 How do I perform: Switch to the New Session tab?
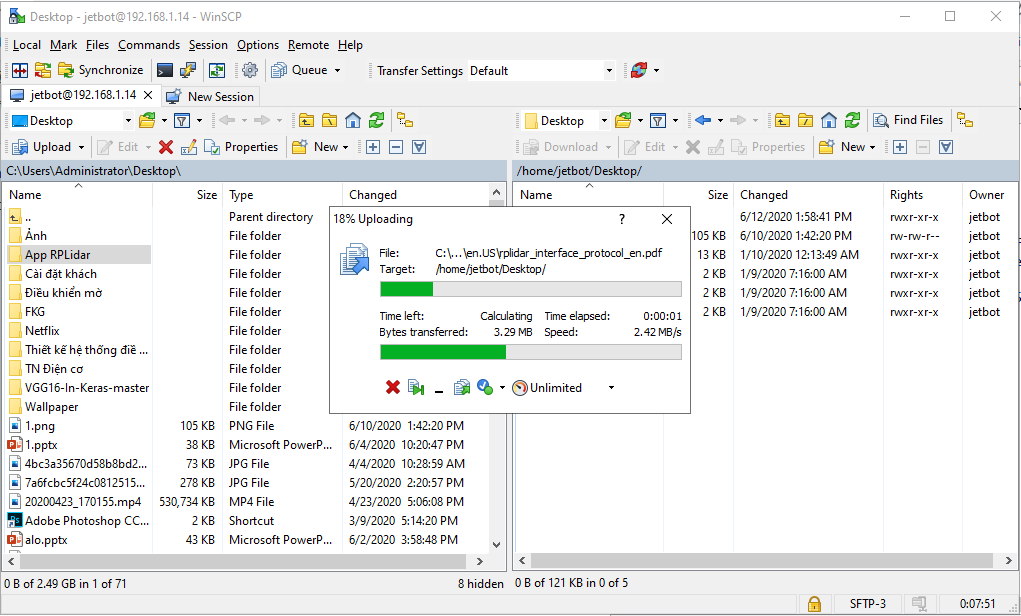pos(210,96)
